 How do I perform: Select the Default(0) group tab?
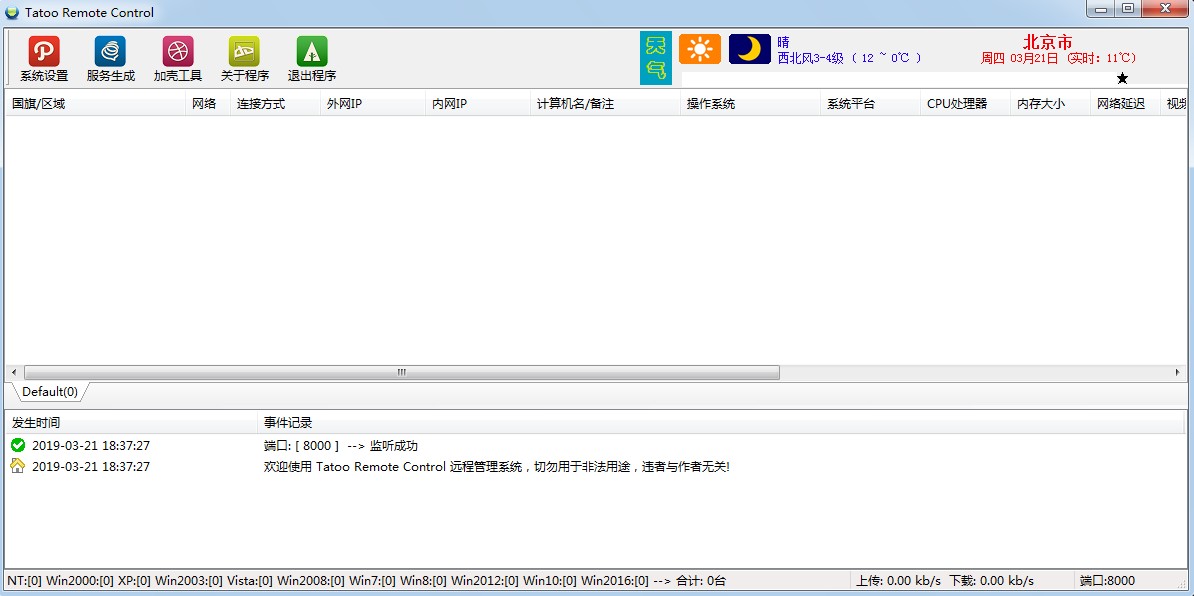click(49, 392)
